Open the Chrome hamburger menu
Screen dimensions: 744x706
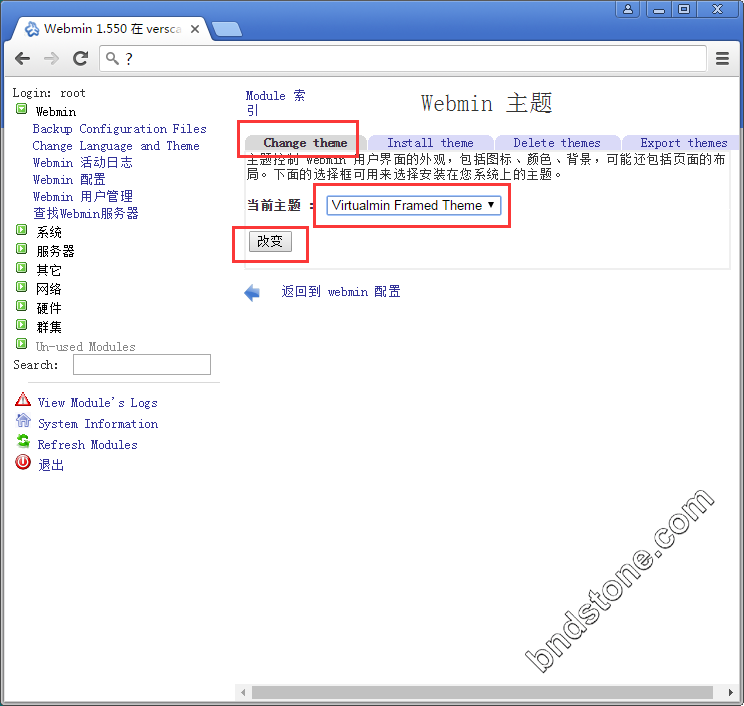pyautogui.click(x=722, y=58)
